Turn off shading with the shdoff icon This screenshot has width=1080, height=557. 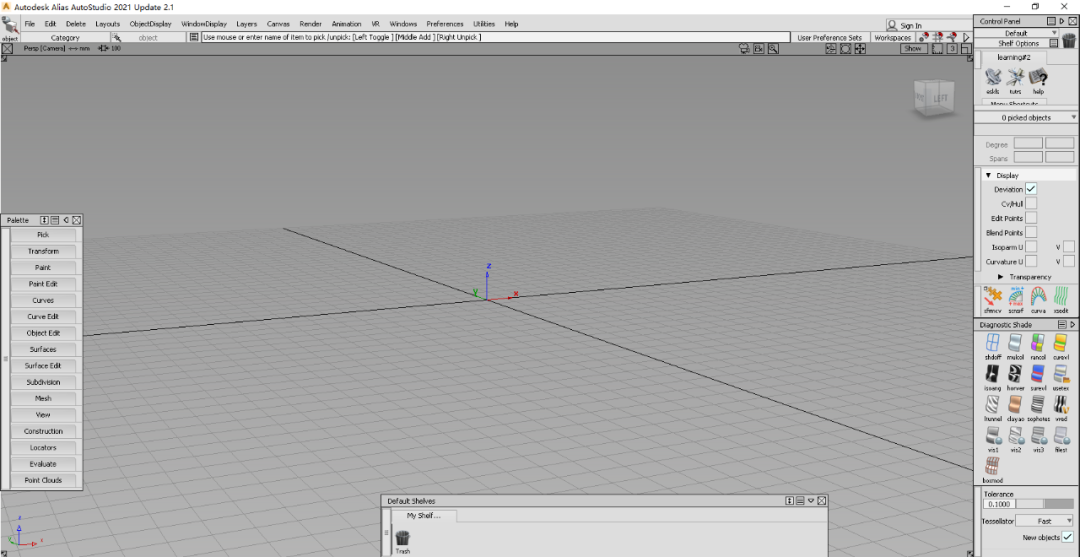pos(993,344)
